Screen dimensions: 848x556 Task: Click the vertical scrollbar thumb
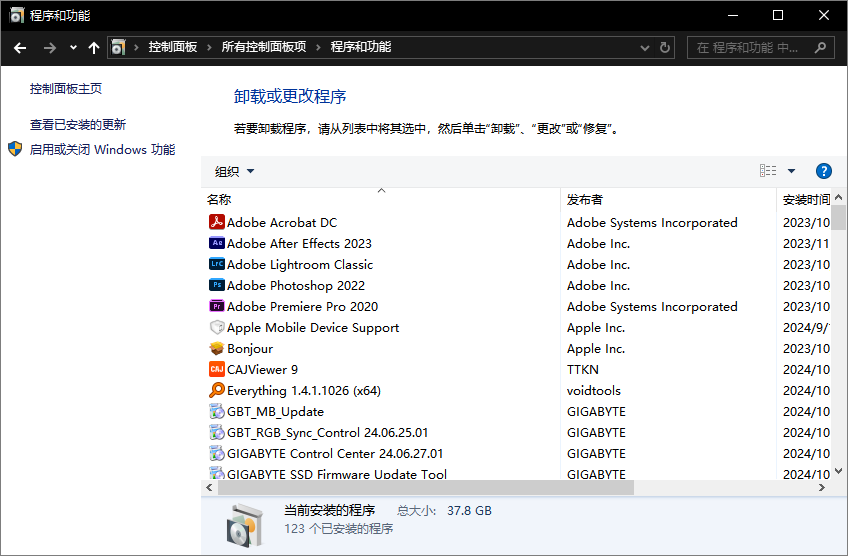click(838, 217)
